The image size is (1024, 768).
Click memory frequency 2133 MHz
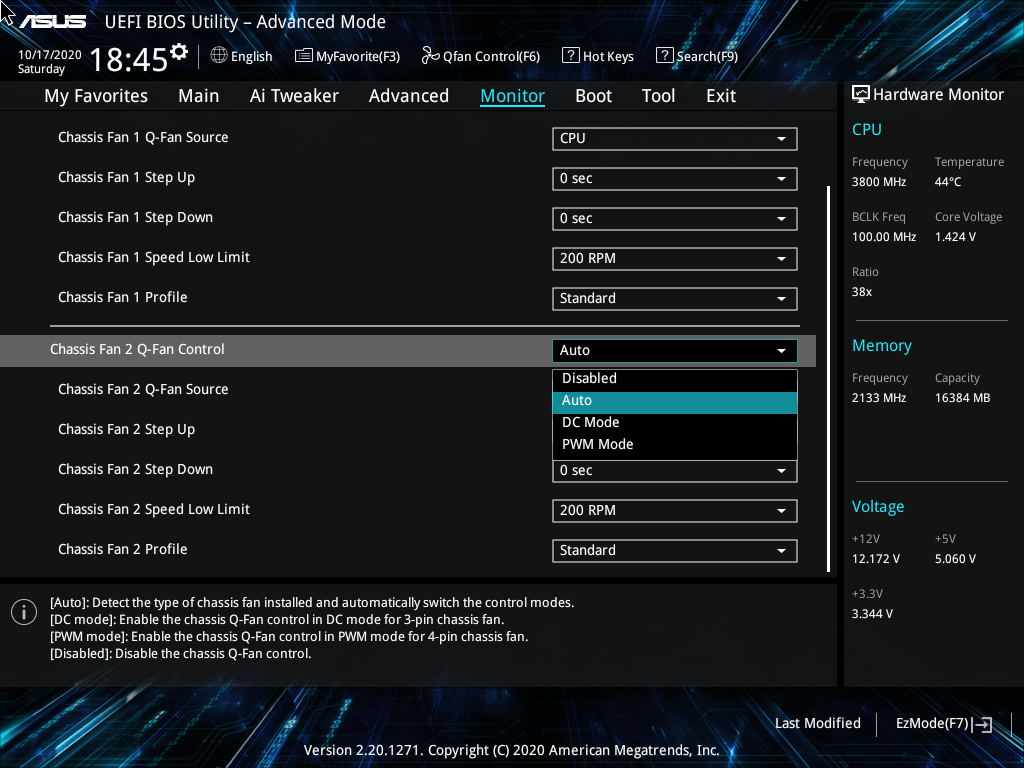[879, 398]
